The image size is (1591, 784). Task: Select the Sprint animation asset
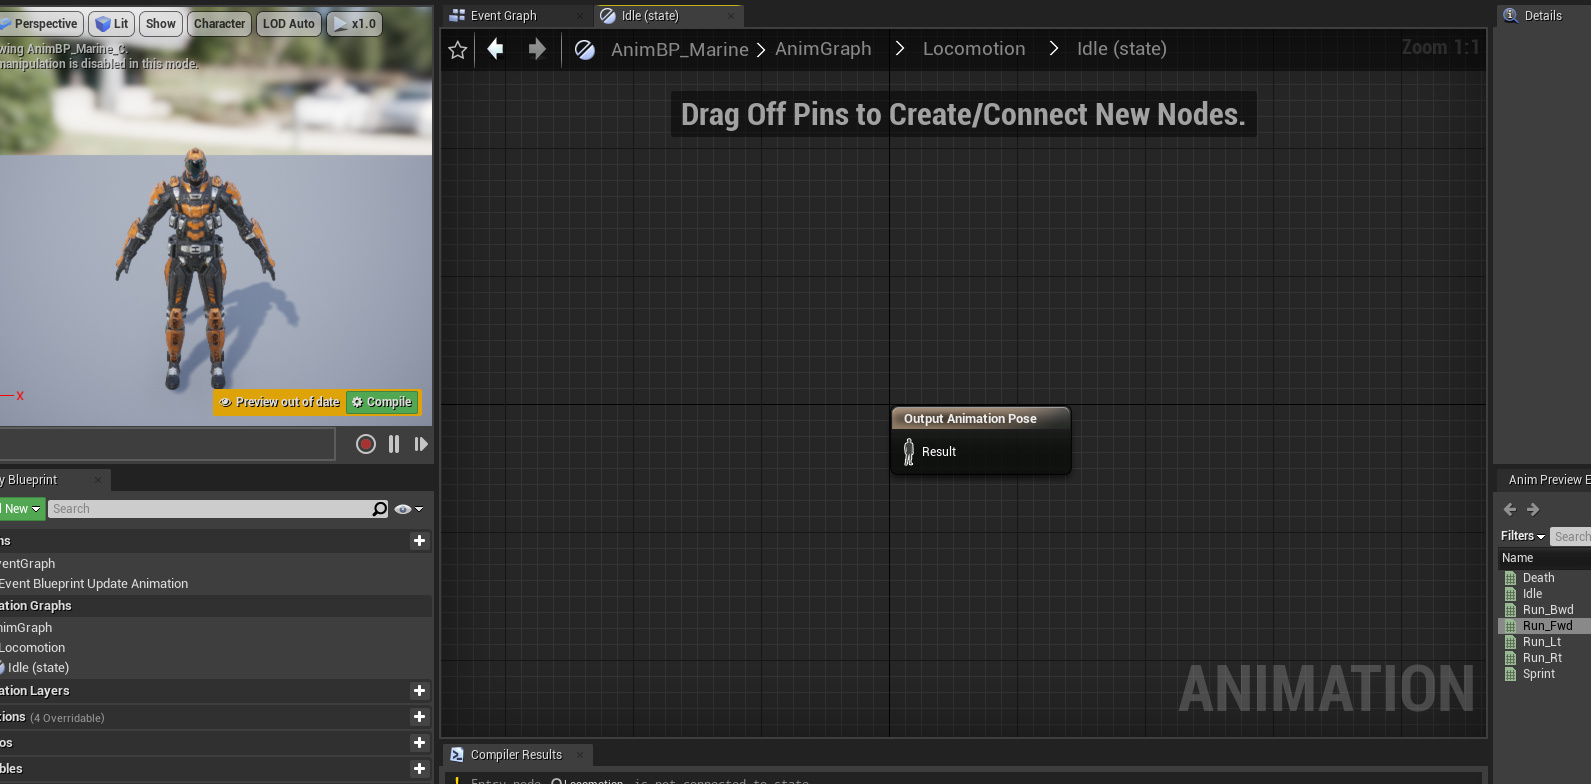coord(1538,674)
